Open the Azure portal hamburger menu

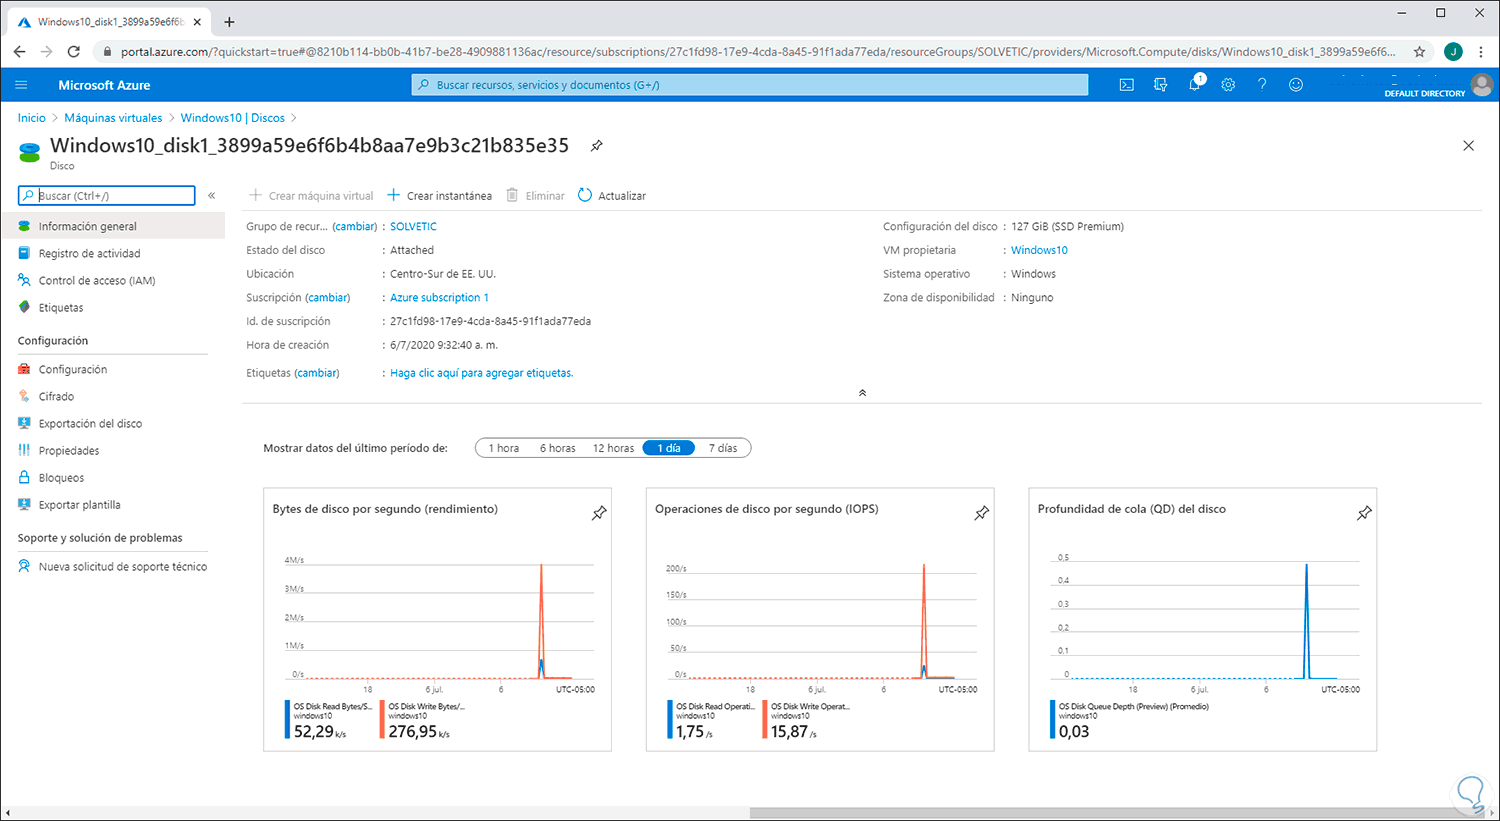[x=21, y=85]
